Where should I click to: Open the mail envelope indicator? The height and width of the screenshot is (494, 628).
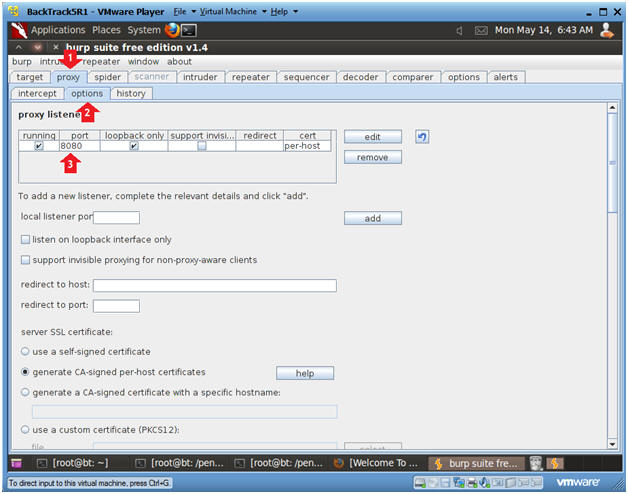pos(481,30)
